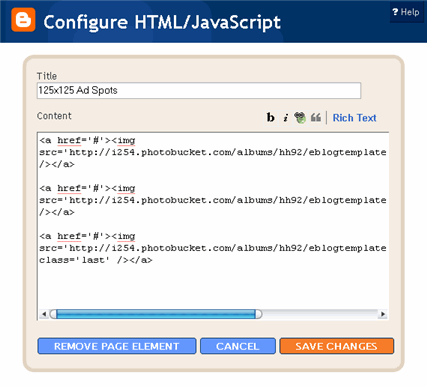The width and height of the screenshot is (427, 387).
Task: Apply italic formatting with the i icon
Action: pos(286,117)
